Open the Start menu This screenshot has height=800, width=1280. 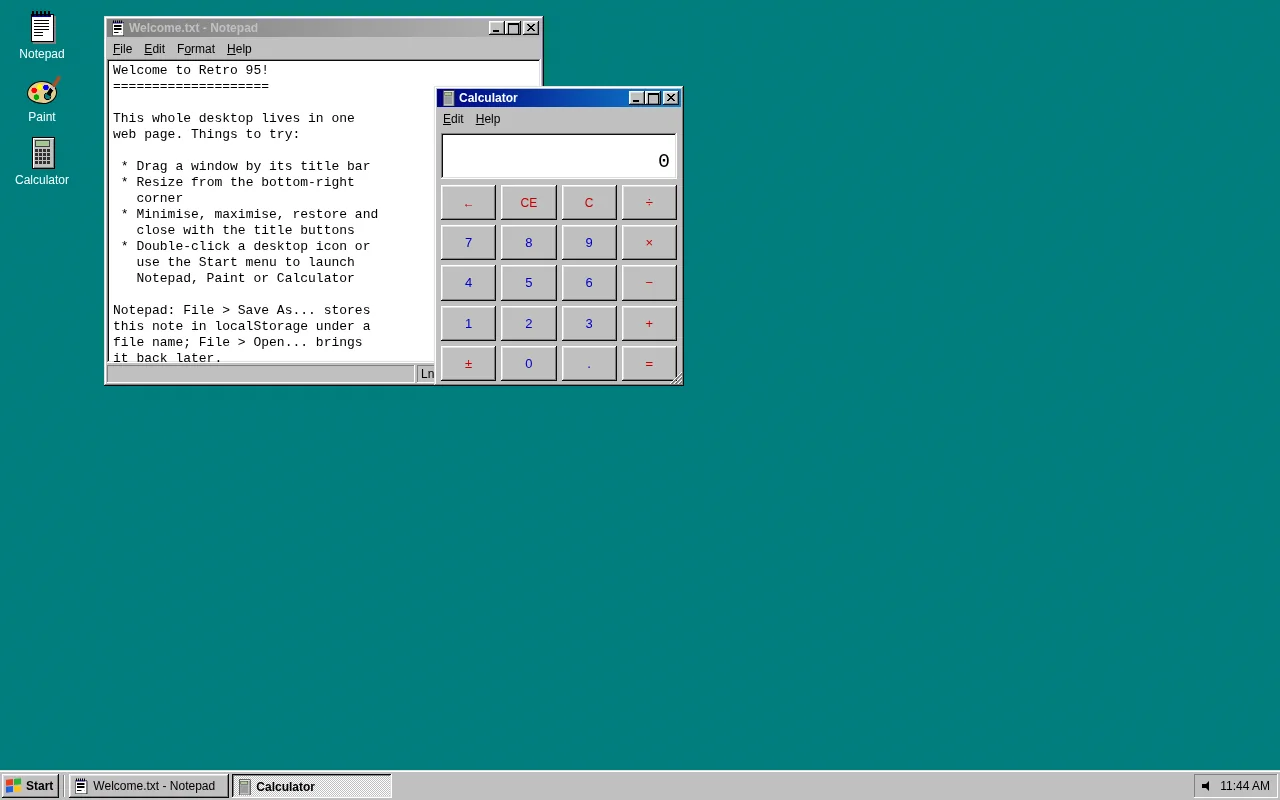coord(30,786)
